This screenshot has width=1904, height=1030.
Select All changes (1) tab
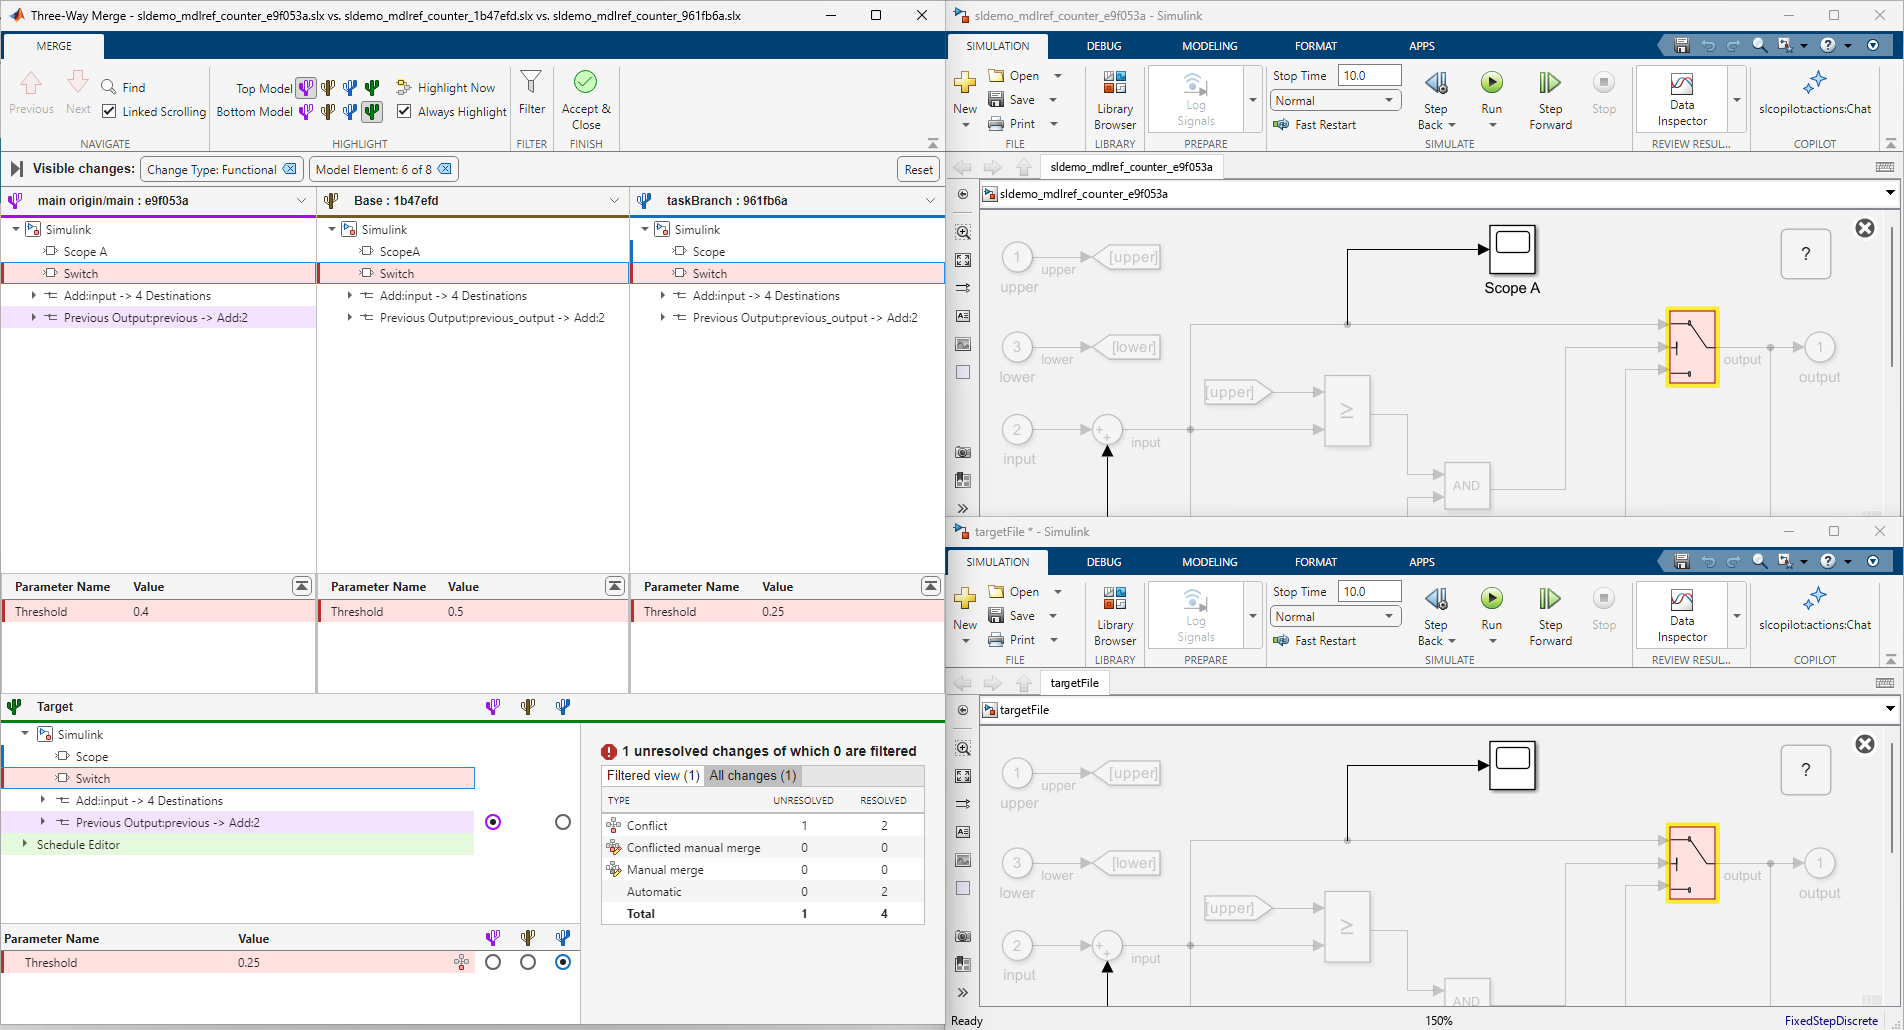coord(753,776)
